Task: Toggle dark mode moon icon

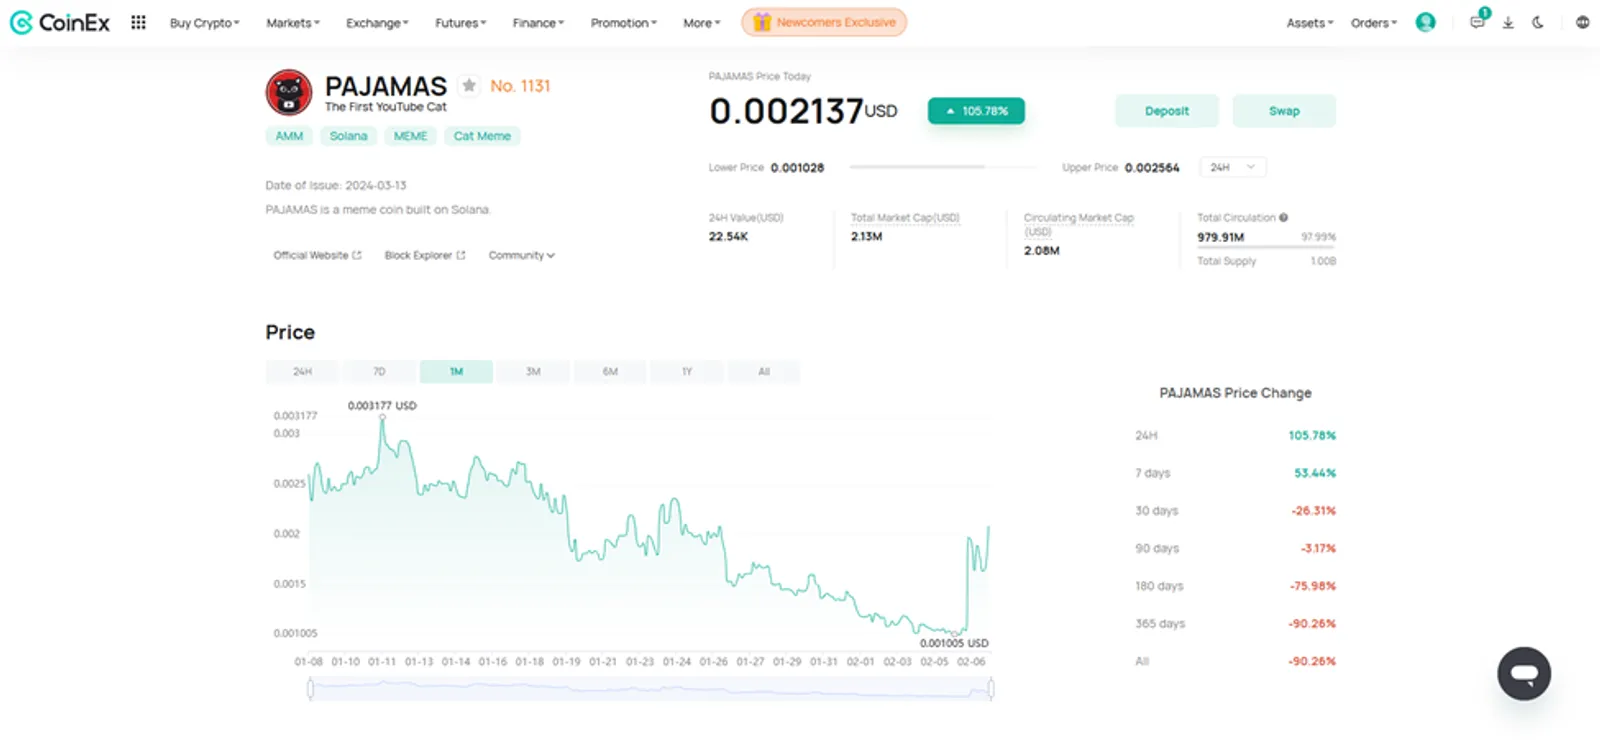Action: click(x=1538, y=22)
